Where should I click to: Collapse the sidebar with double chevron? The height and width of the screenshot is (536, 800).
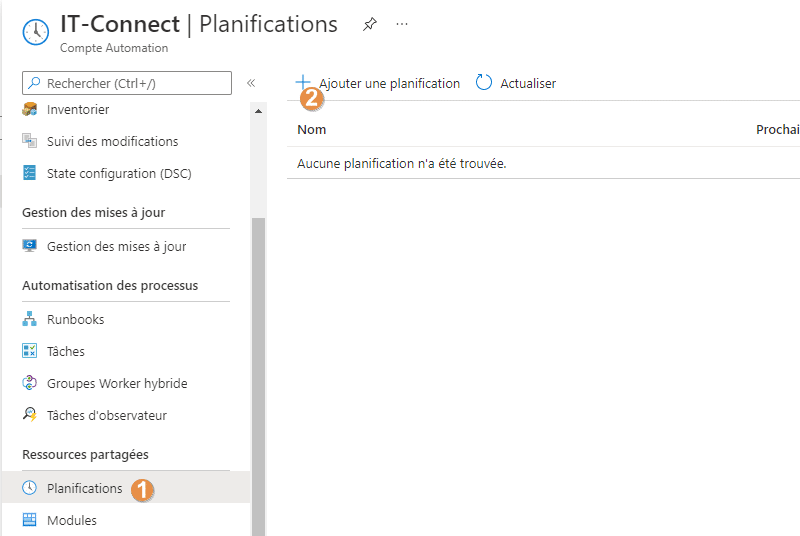251,83
